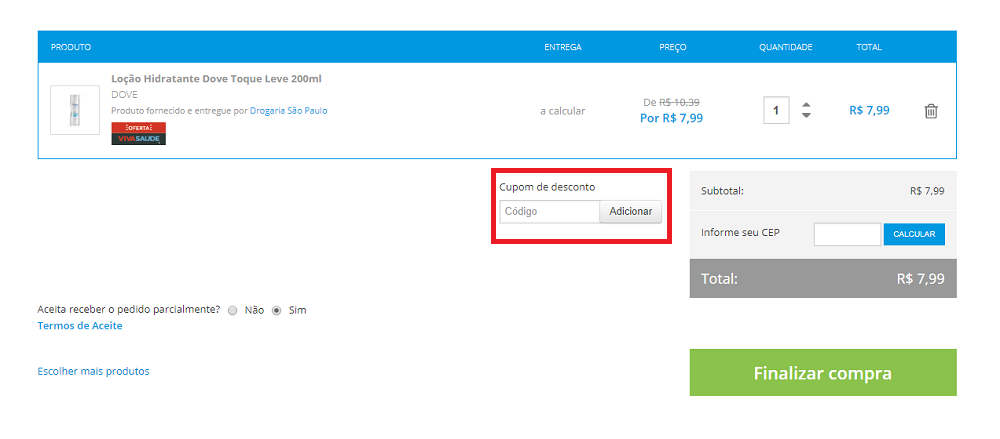Click the CEP input field
1000x439 pixels.
pos(847,234)
